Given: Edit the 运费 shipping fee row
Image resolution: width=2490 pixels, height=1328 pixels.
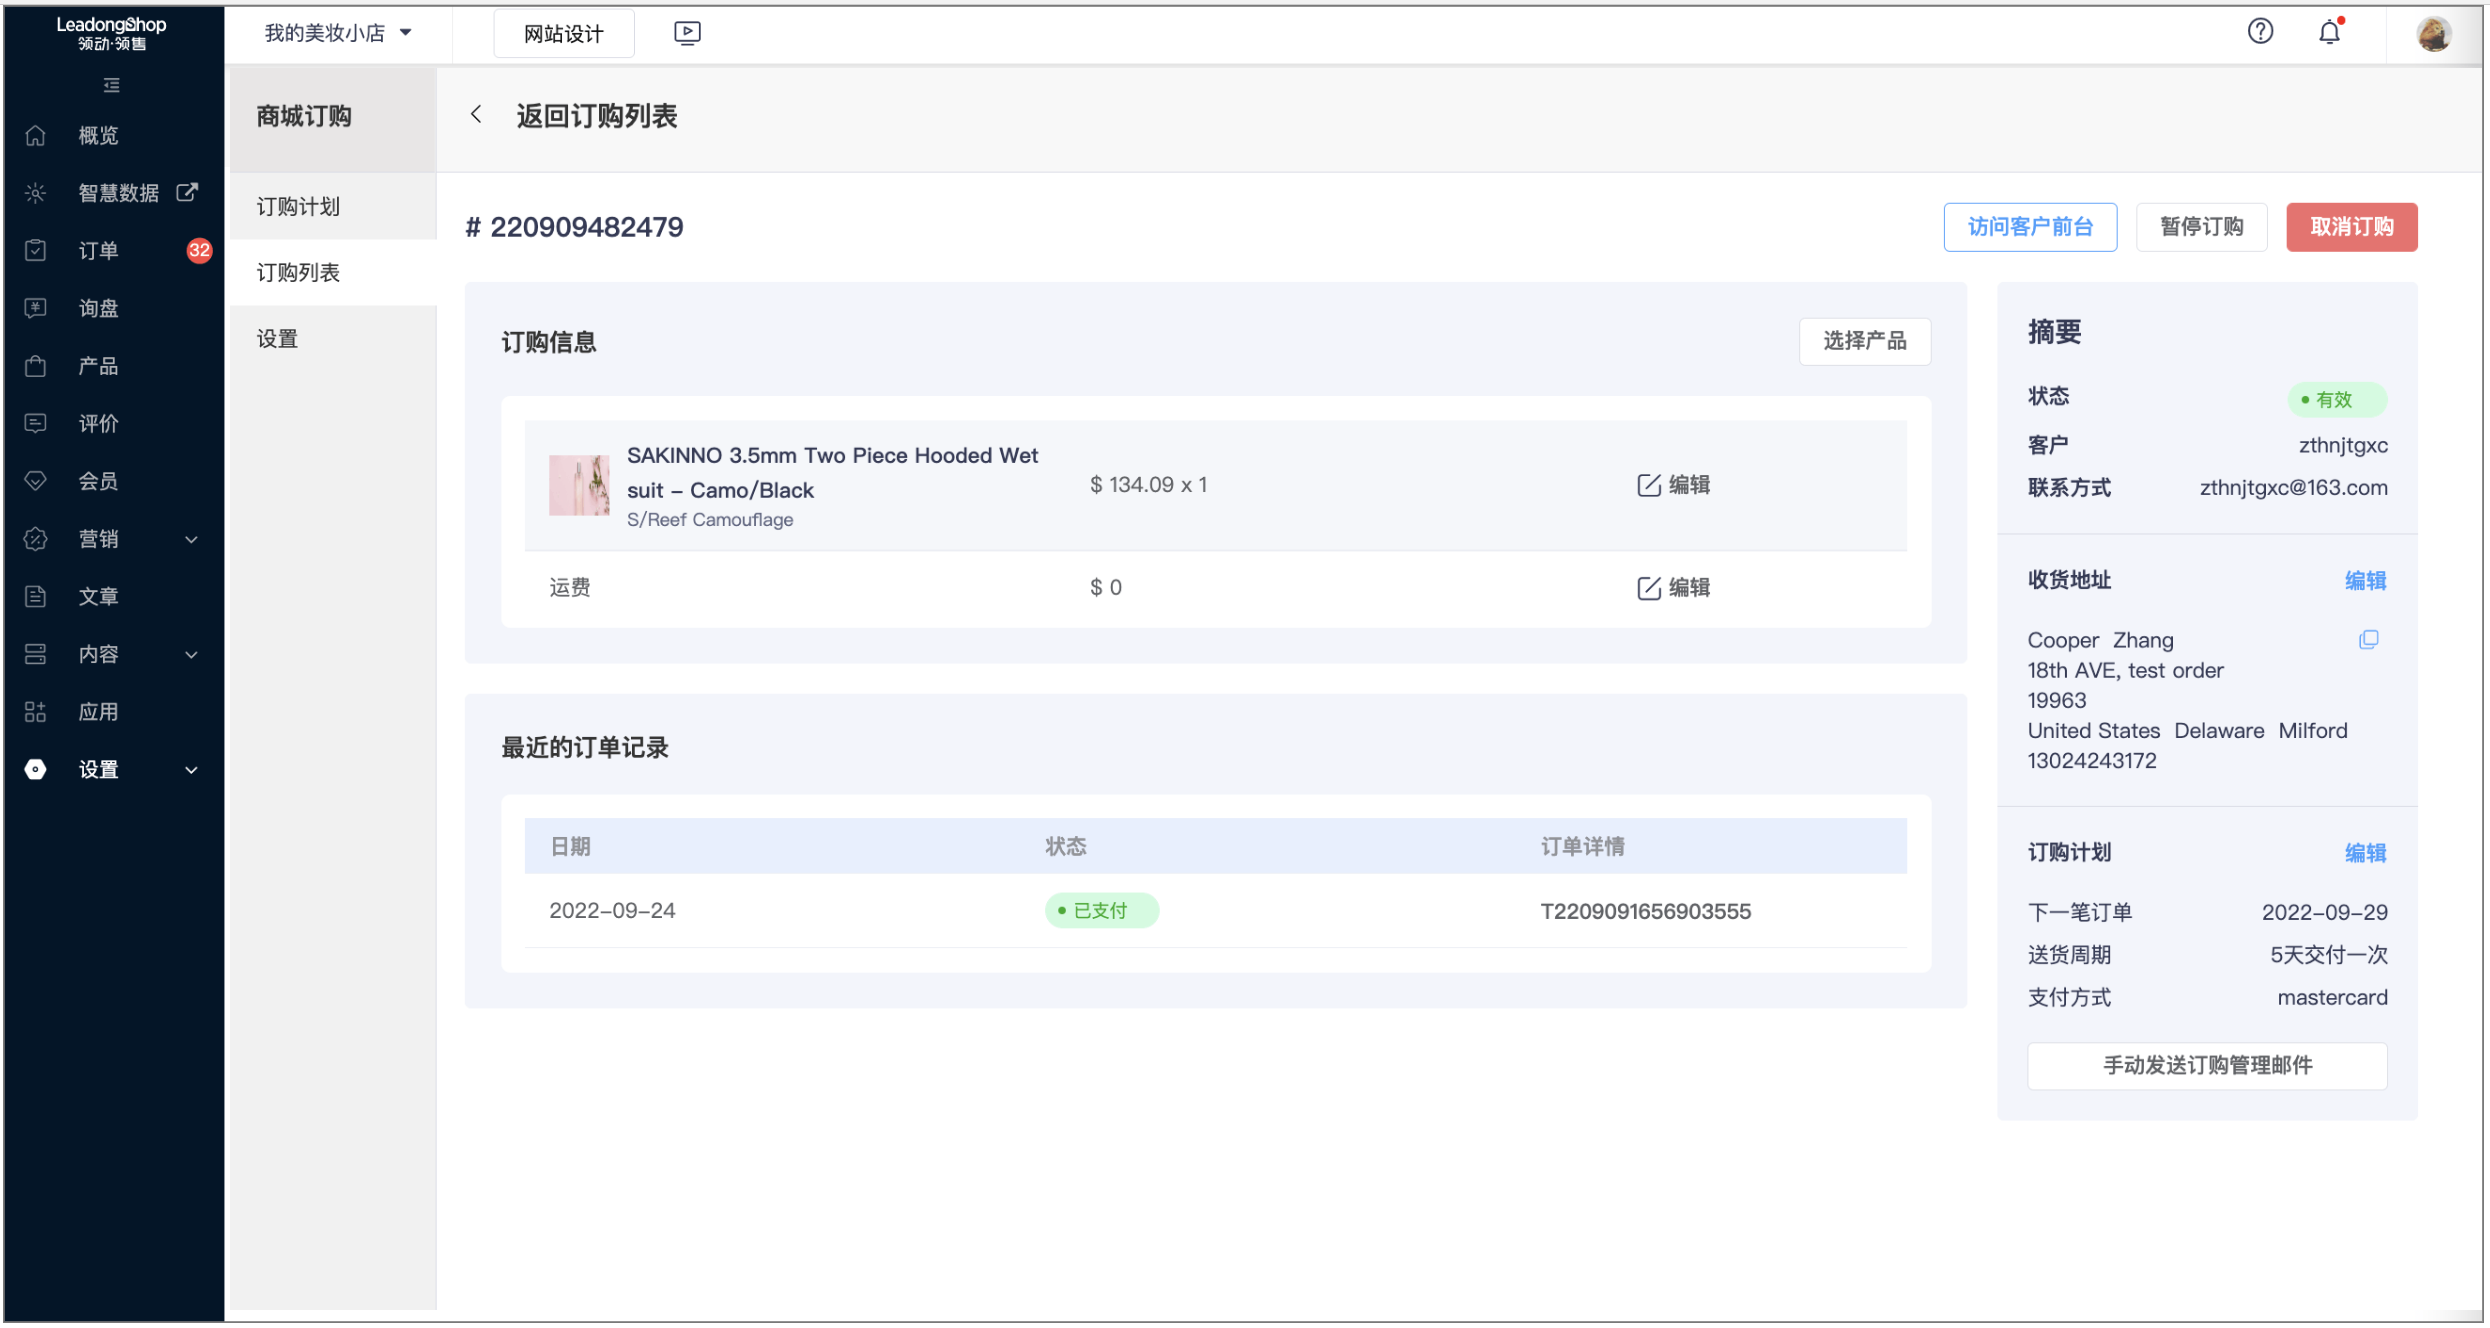Looking at the screenshot, I should pyautogui.click(x=1674, y=588).
